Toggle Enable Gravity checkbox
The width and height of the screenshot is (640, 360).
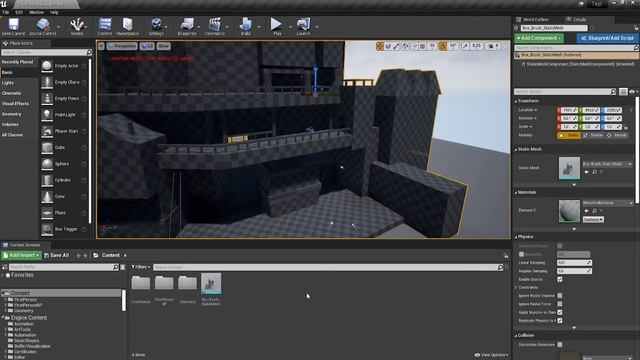pos(560,280)
